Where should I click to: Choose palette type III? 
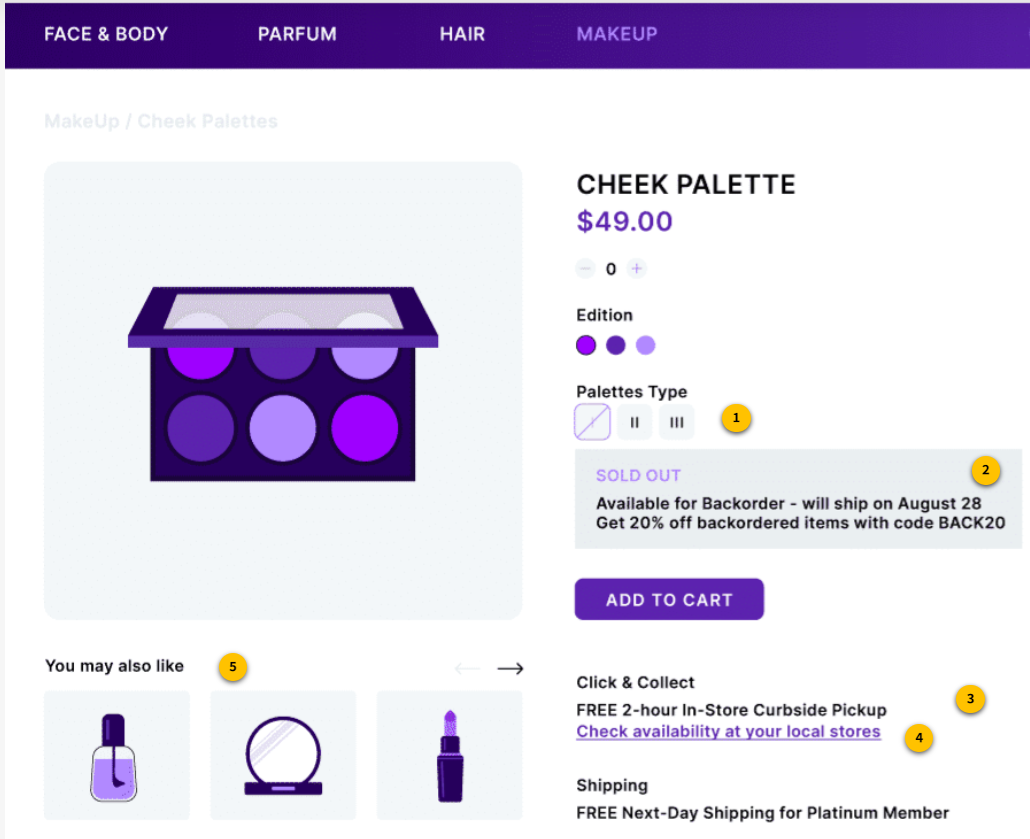pyautogui.click(x=676, y=422)
